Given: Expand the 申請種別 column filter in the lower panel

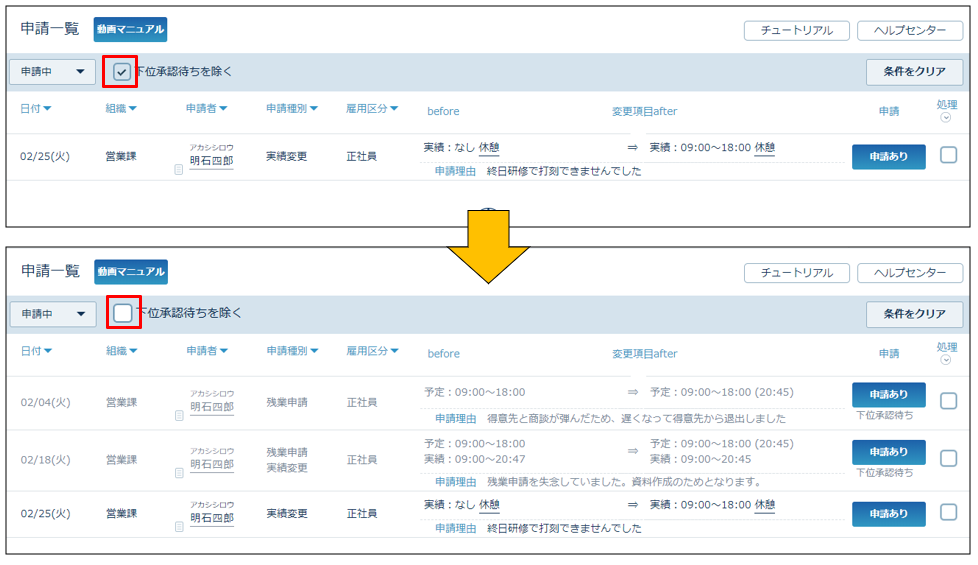Looking at the screenshot, I should pos(313,351).
